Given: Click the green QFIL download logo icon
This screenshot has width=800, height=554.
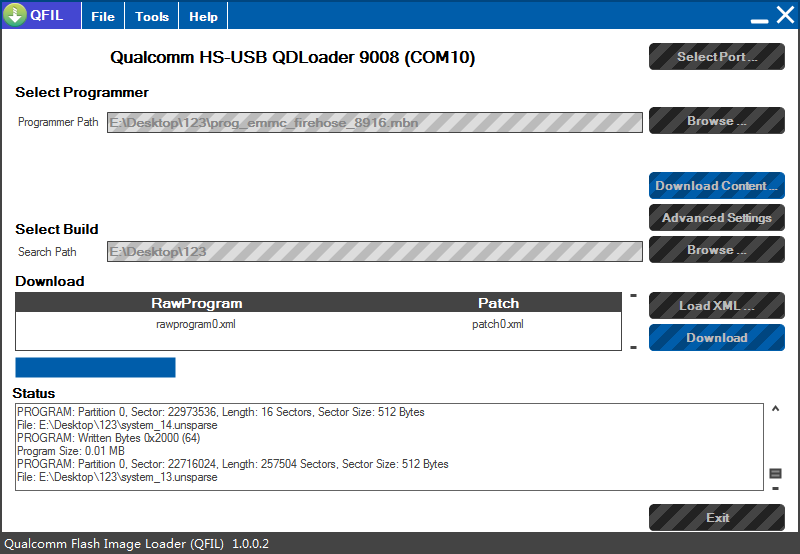Looking at the screenshot, I should [14, 16].
